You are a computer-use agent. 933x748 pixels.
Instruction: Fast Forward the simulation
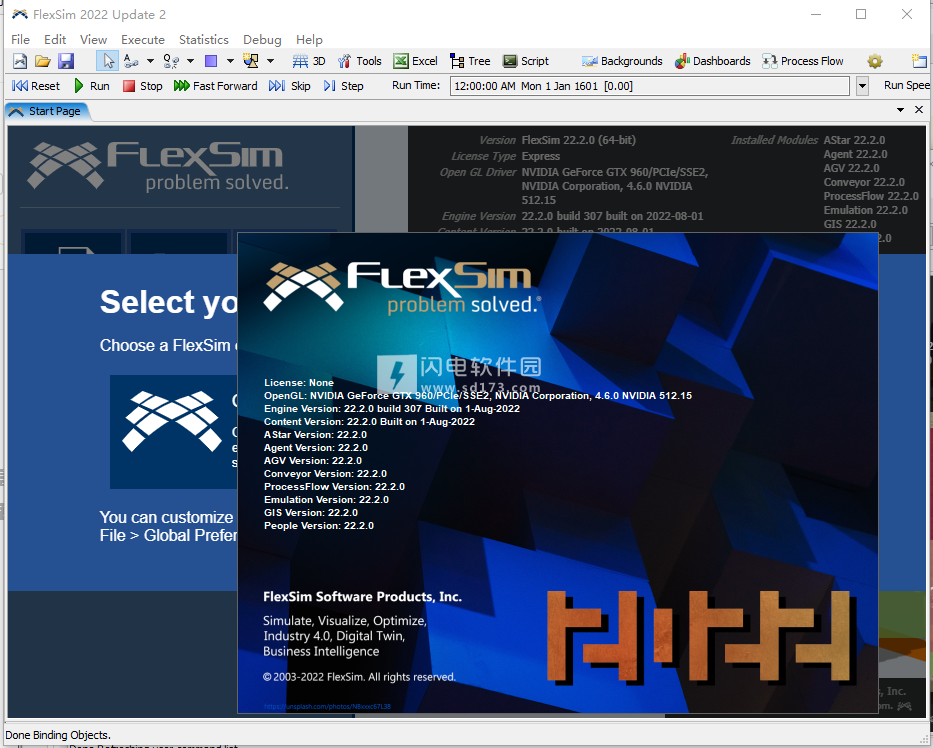click(215, 86)
